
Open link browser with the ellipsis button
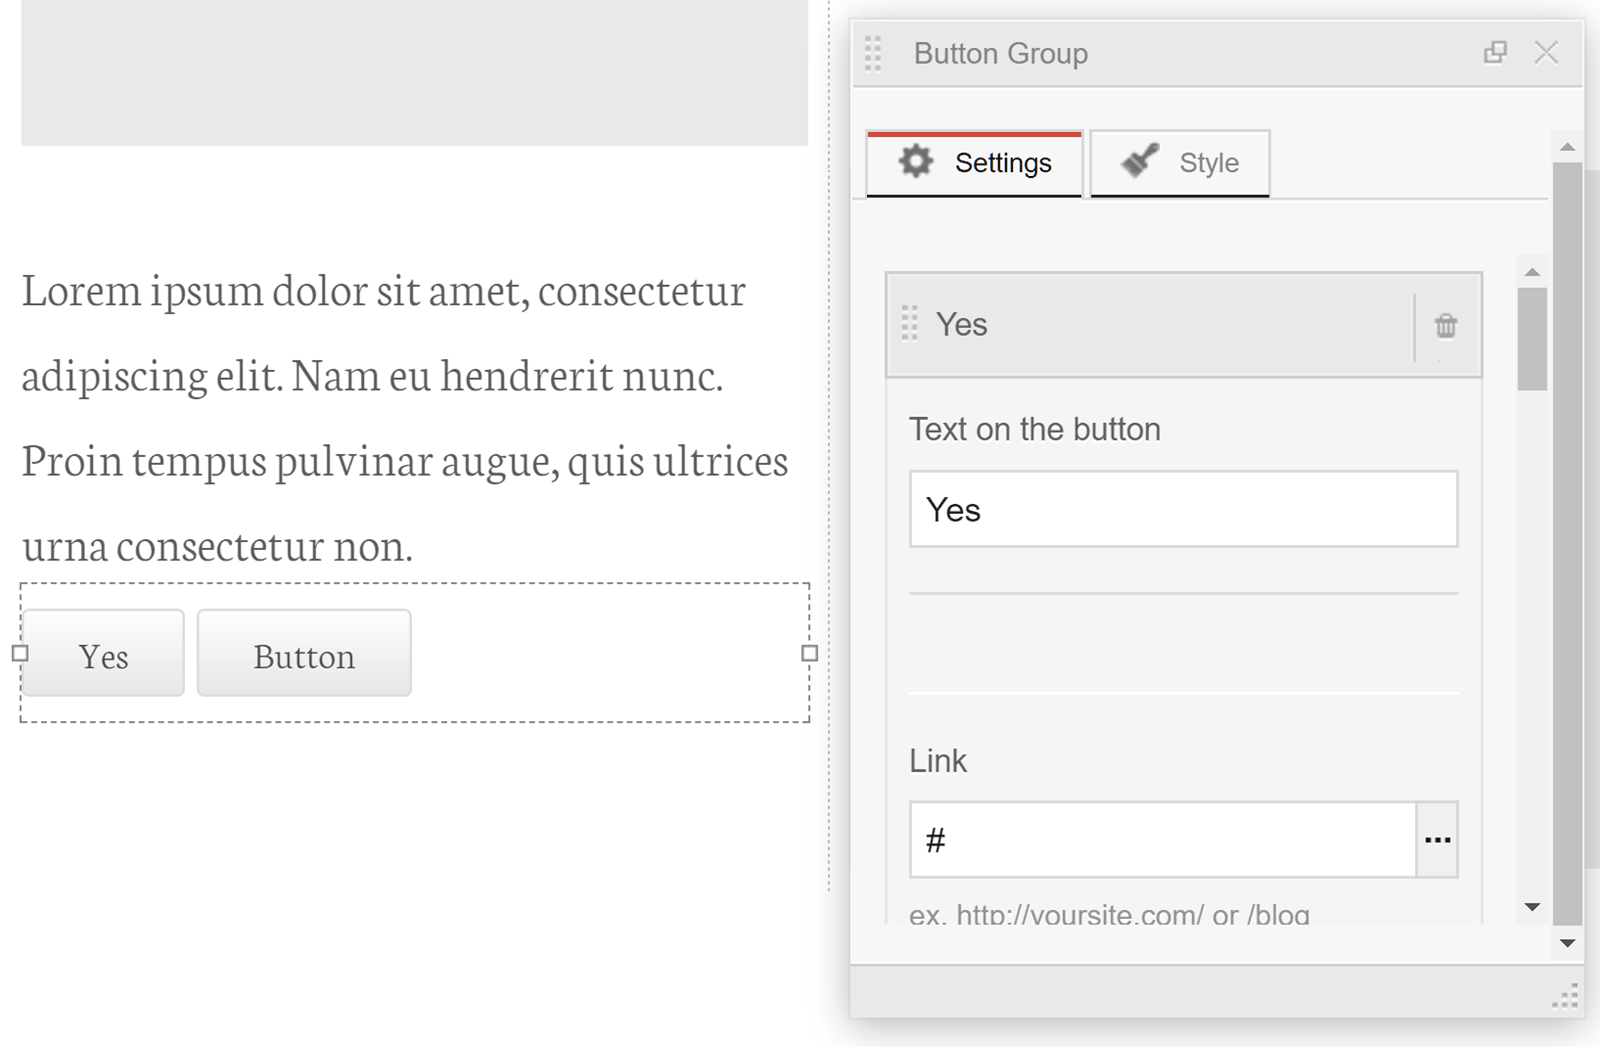point(1437,840)
